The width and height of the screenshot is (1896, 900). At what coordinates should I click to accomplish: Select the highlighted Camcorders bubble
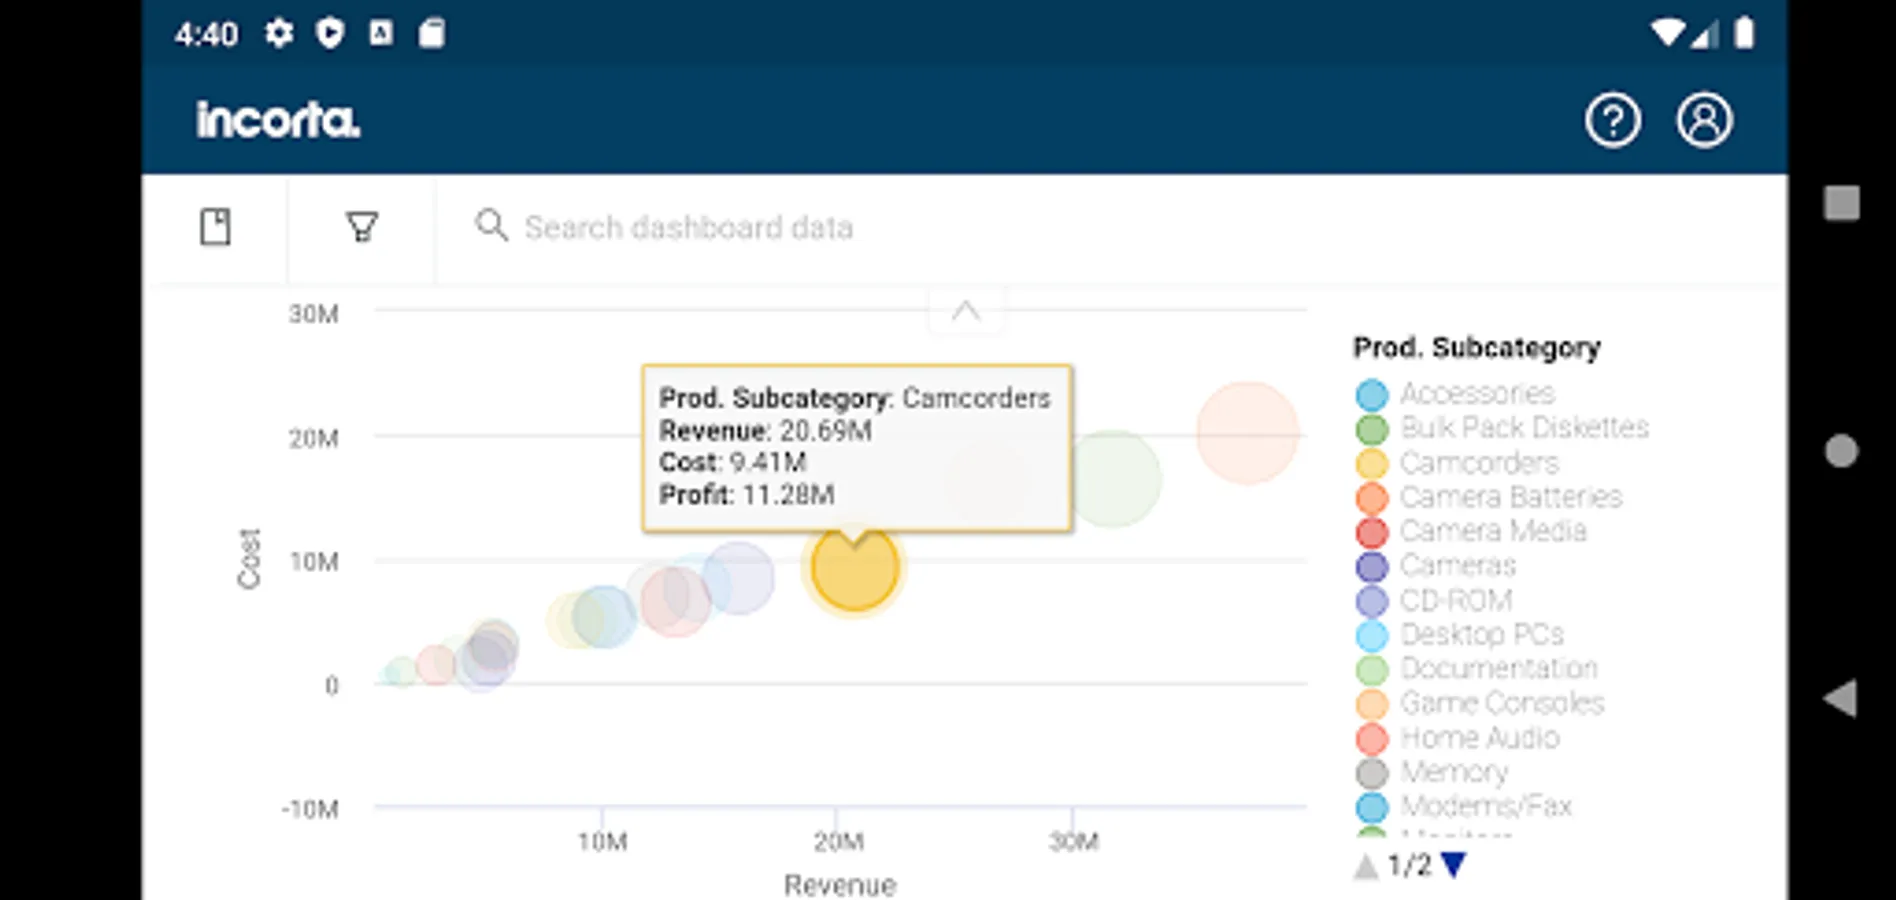pos(854,568)
